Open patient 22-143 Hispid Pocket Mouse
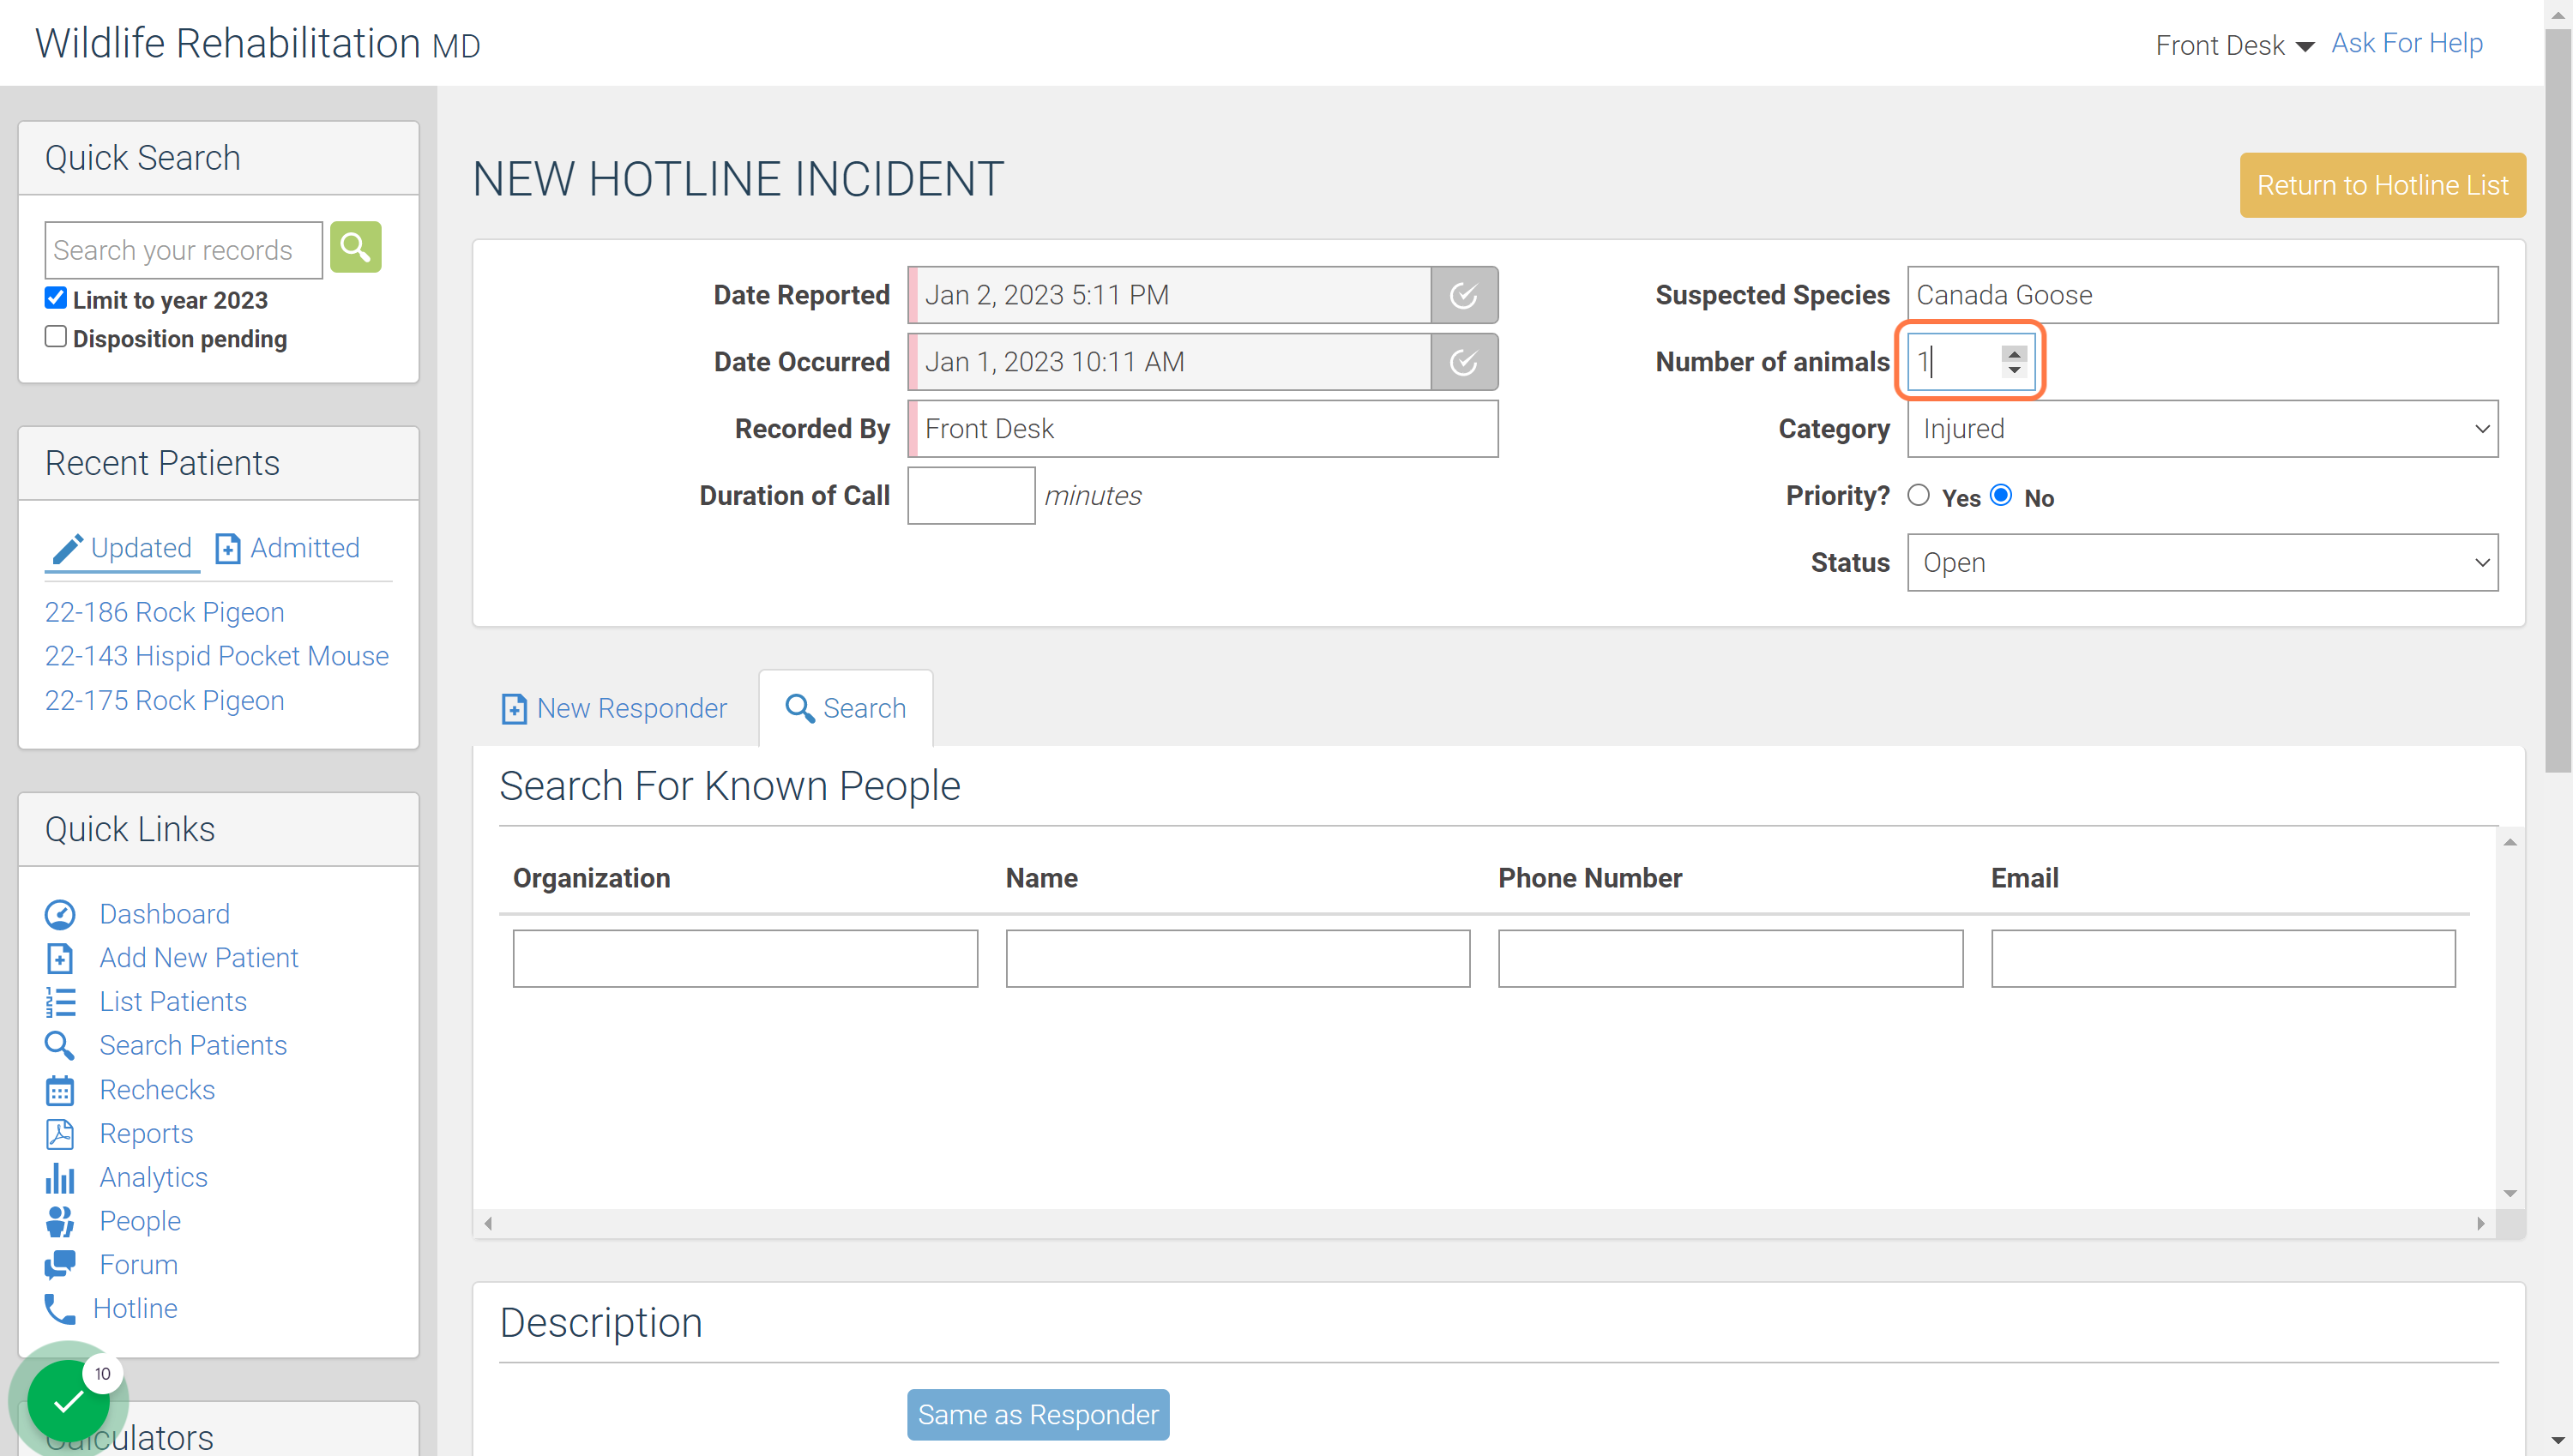Viewport: 2573px width, 1456px height. click(216, 656)
